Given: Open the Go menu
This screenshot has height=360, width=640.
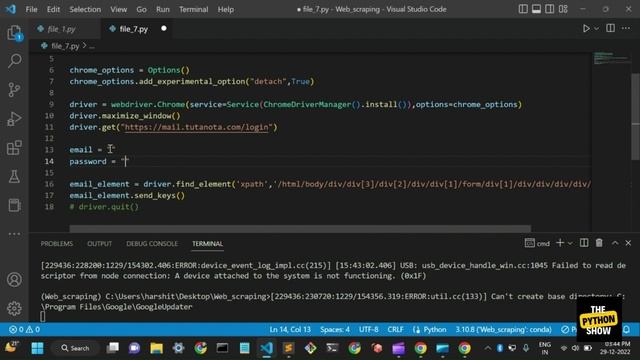Looking at the screenshot, I should point(141,9).
